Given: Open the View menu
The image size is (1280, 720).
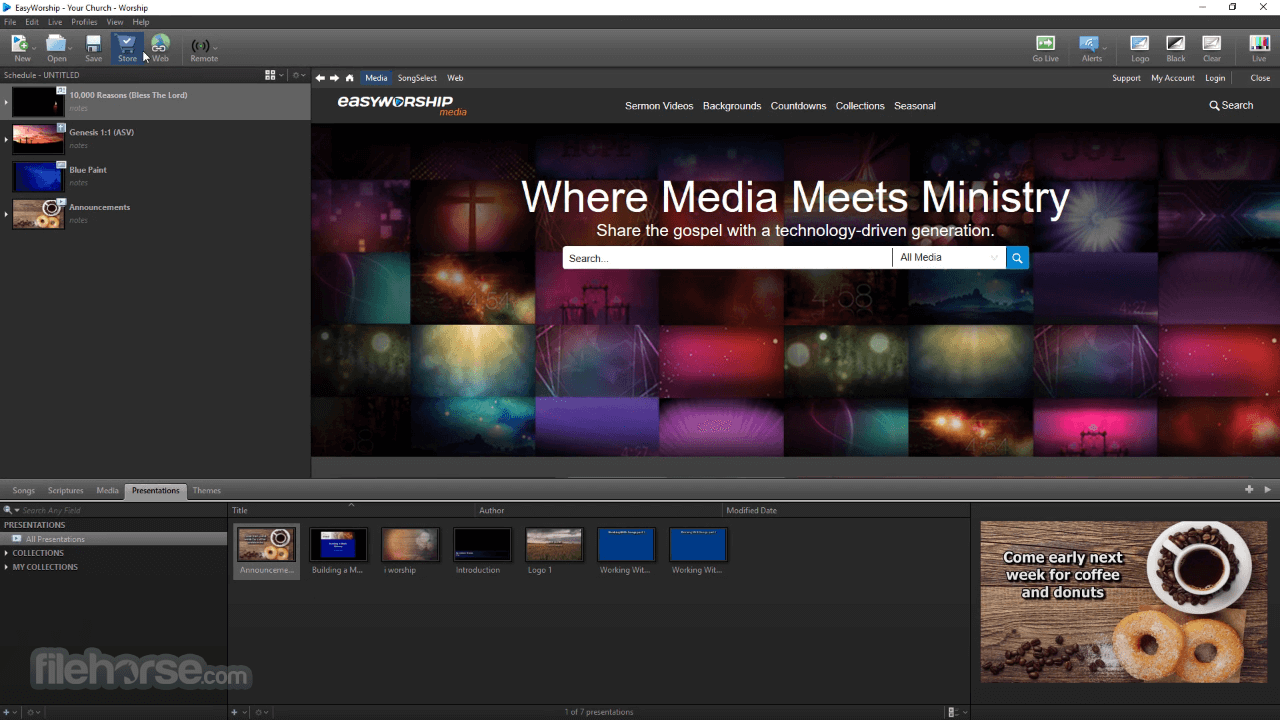Looking at the screenshot, I should pyautogui.click(x=115, y=22).
